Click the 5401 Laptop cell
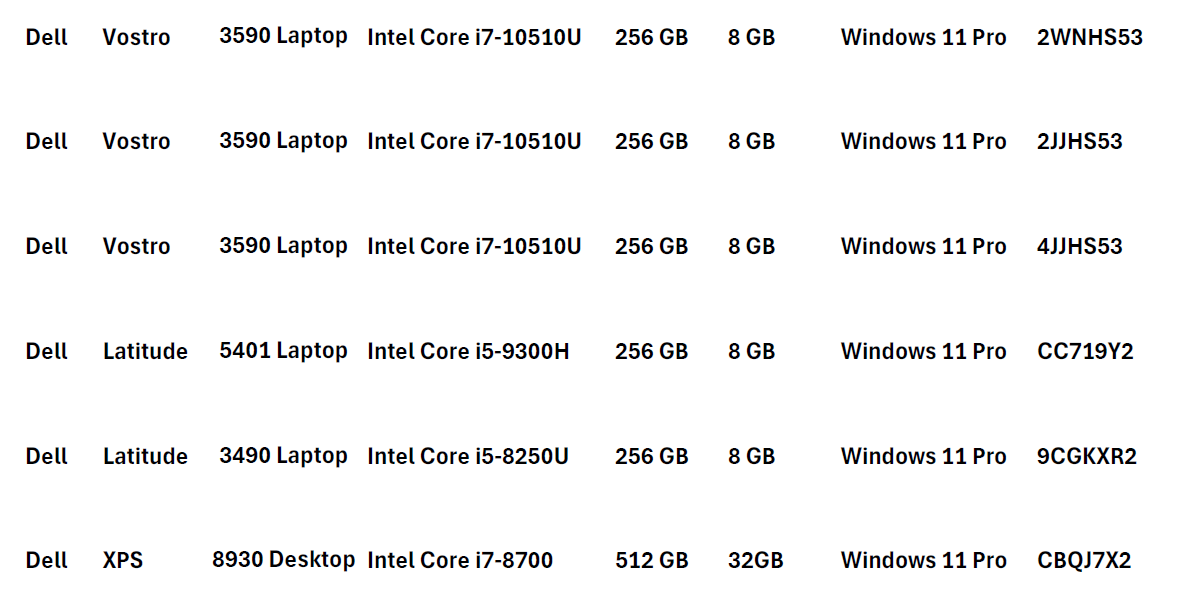 click(x=283, y=351)
